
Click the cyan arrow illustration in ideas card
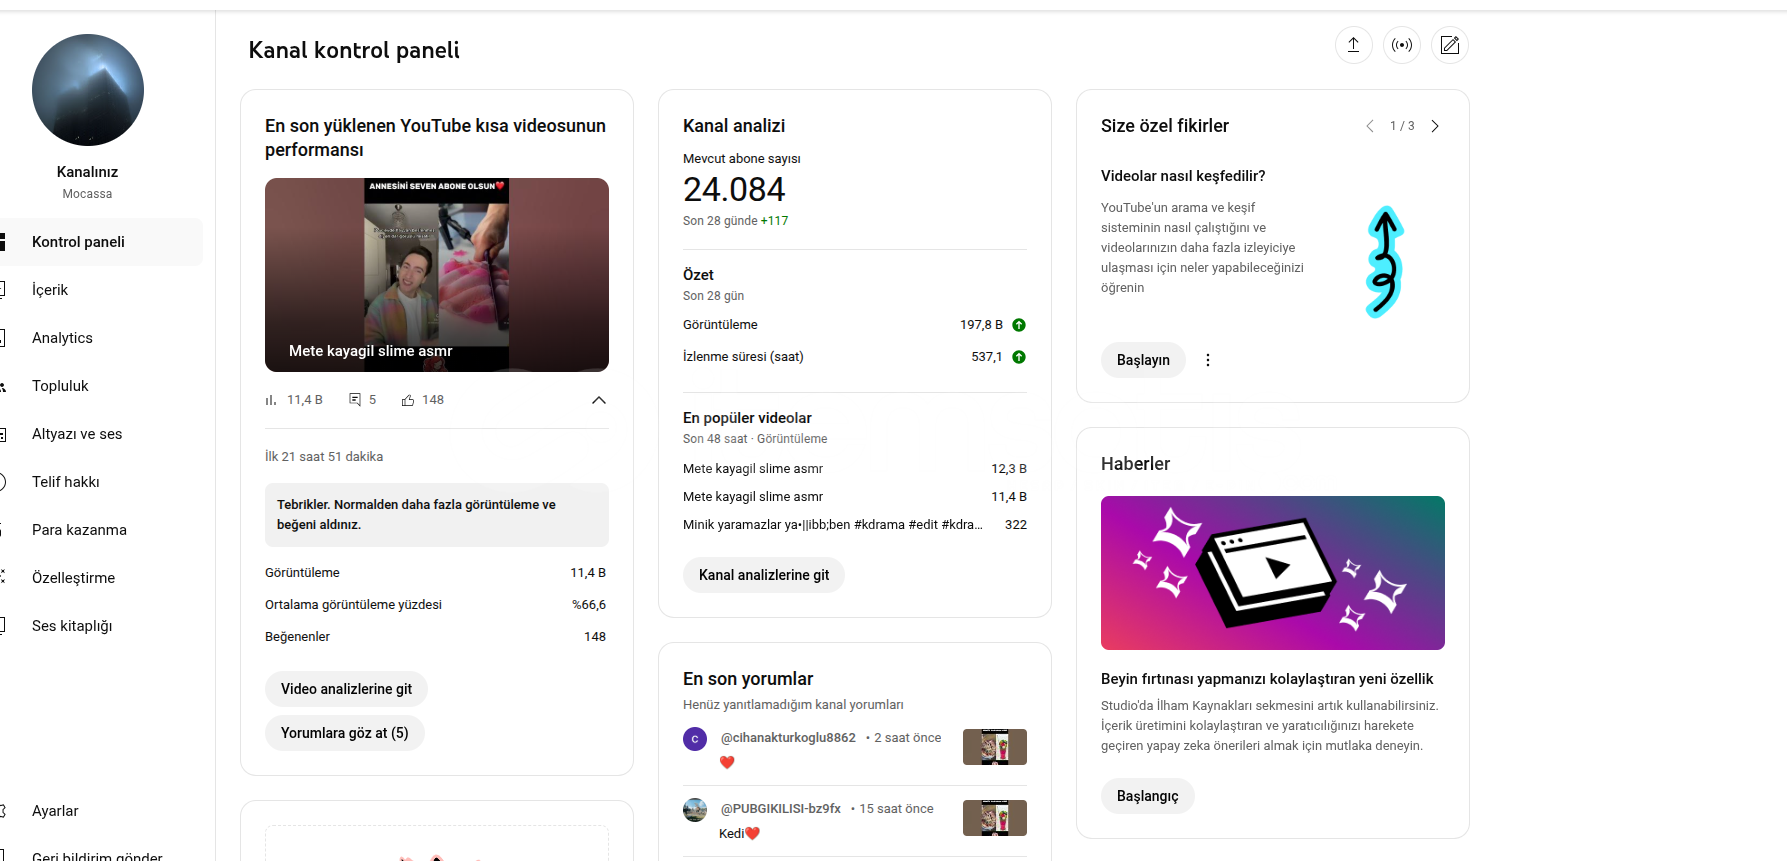[1385, 262]
